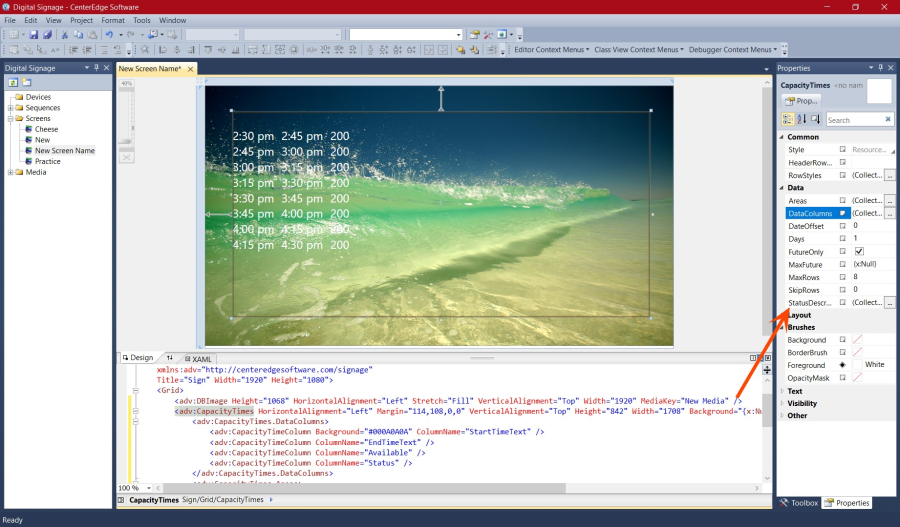This screenshot has width=900, height=527.
Task: Switch to Toolbox panel tab
Action: click(798, 503)
